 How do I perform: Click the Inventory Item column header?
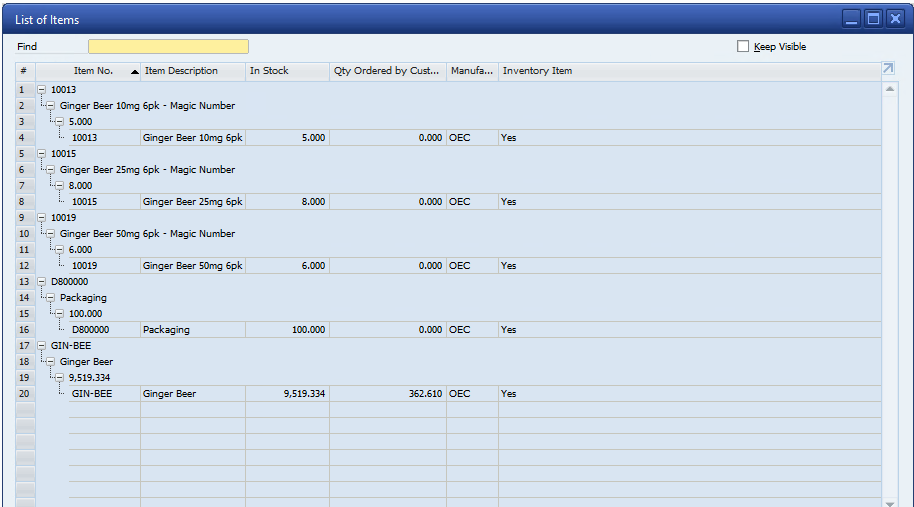coord(690,71)
